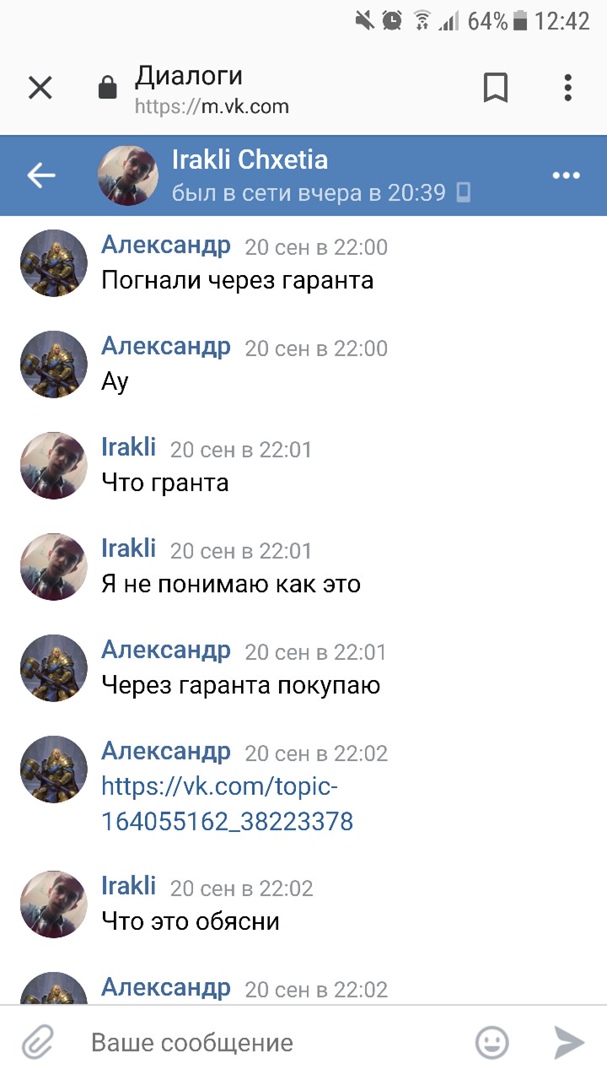Open the three-dot chat options menu
The image size is (607, 1080).
click(x=566, y=176)
